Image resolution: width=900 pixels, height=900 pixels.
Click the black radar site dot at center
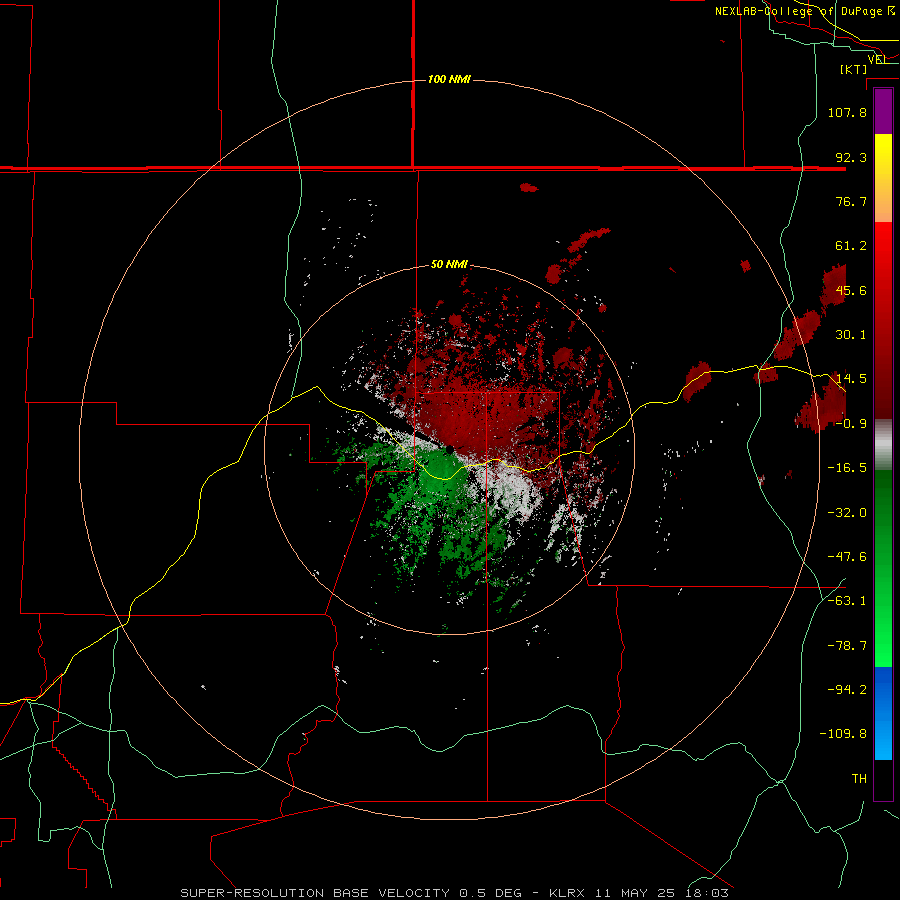(451, 449)
